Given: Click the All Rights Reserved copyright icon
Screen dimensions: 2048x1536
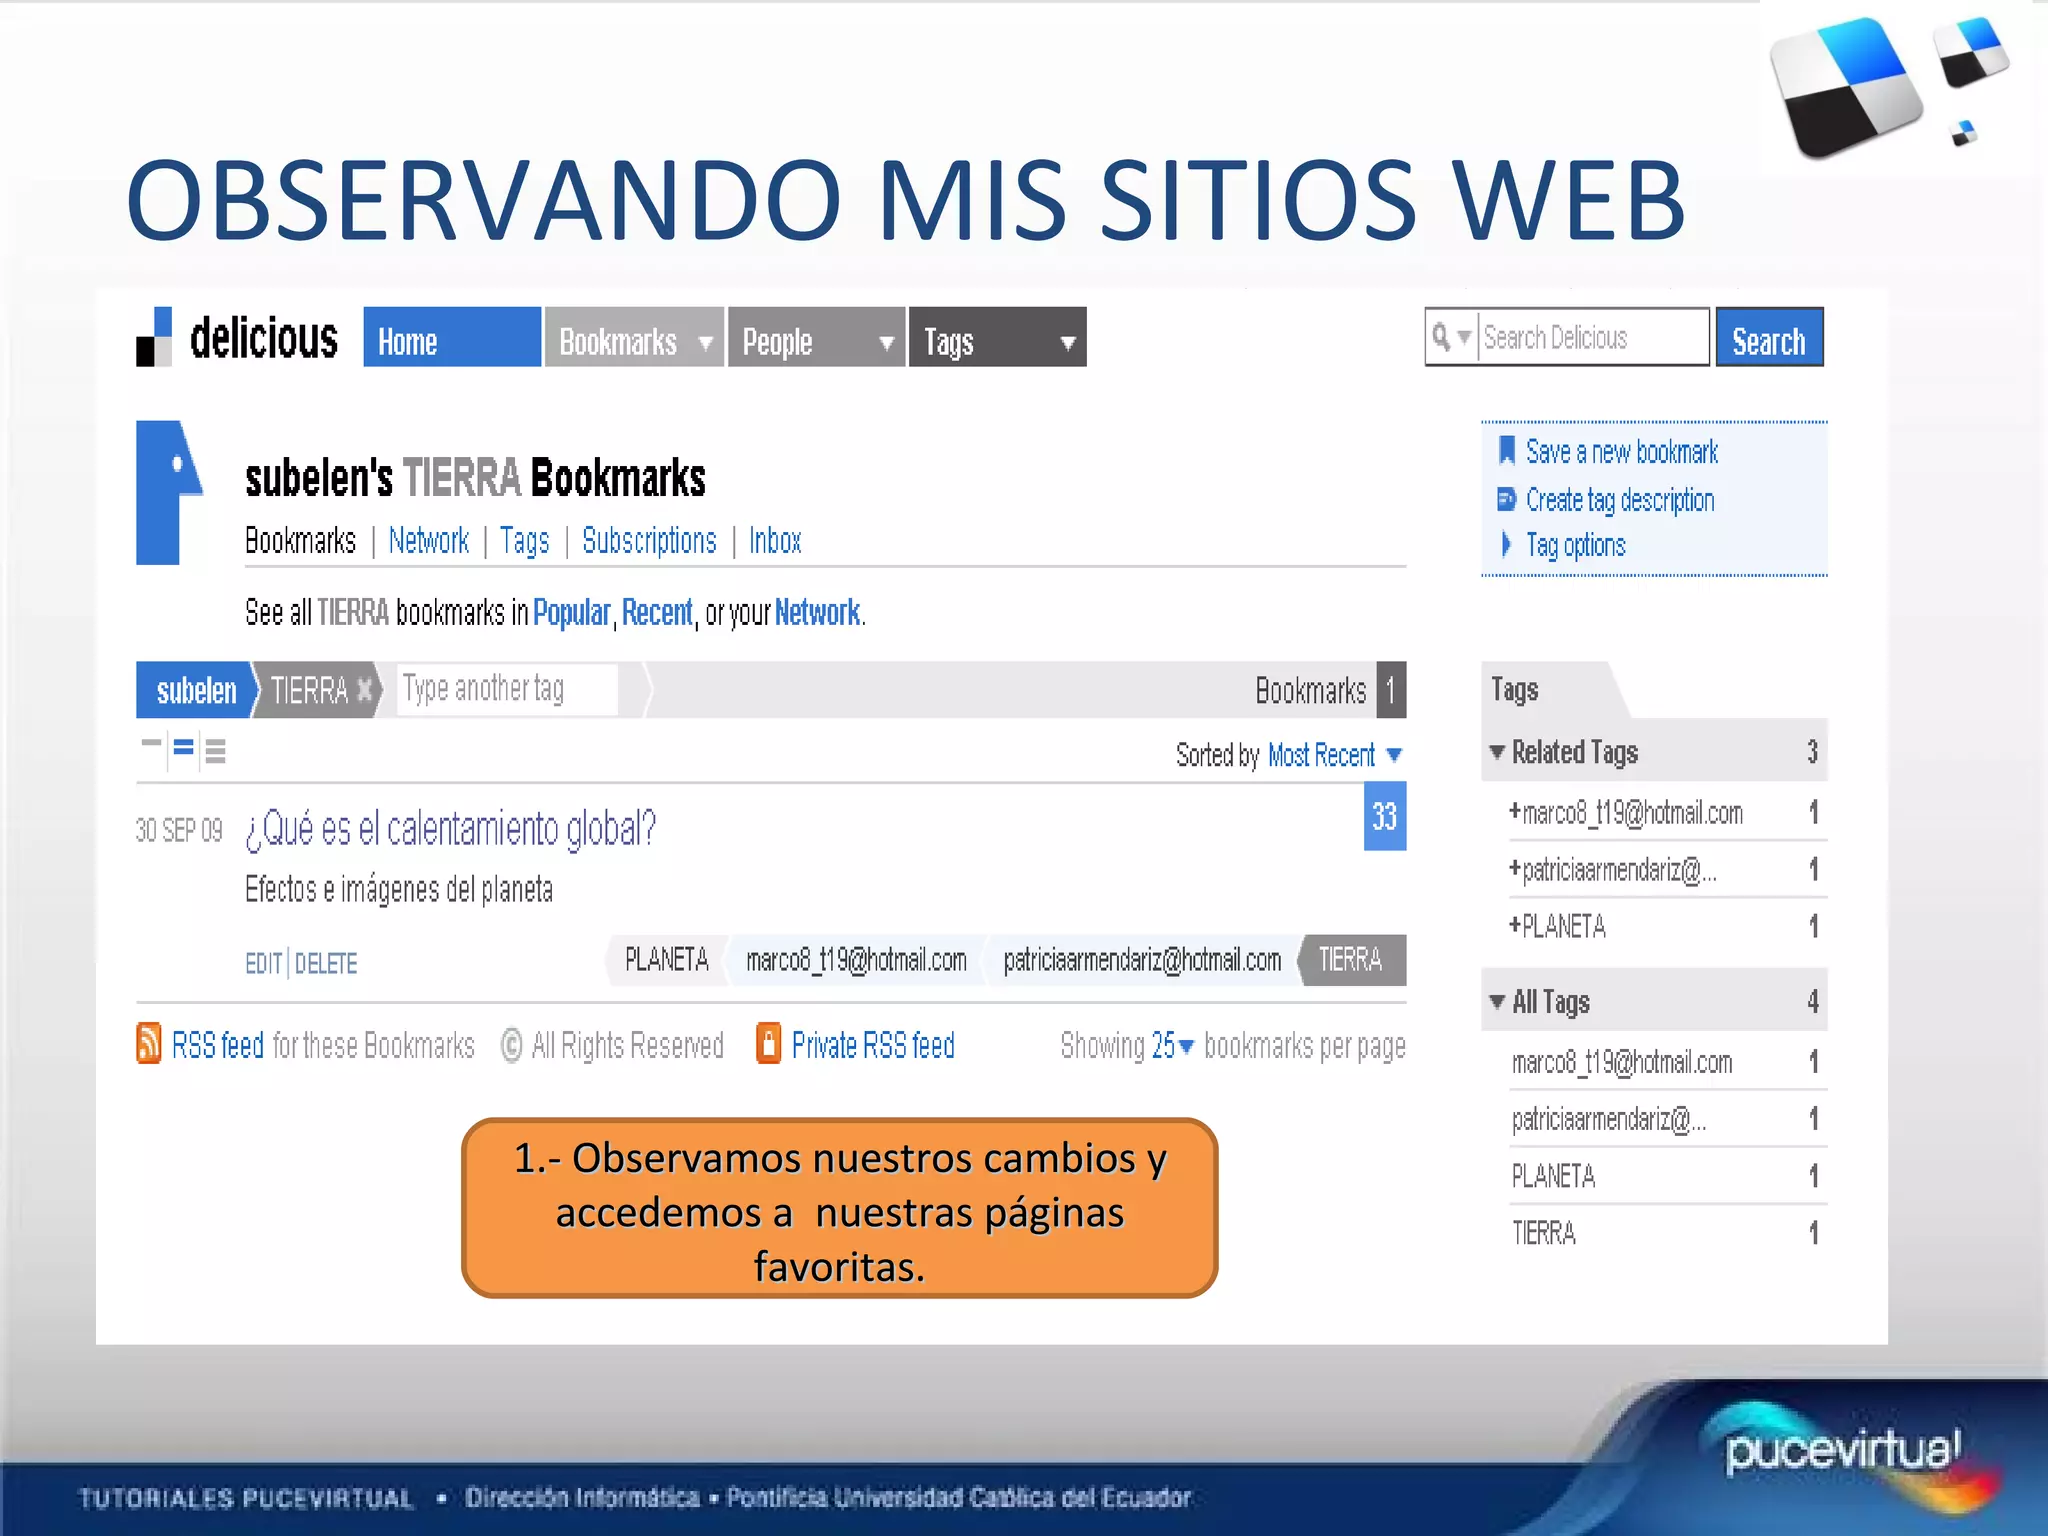Looking at the screenshot, I should pyautogui.click(x=511, y=1045).
